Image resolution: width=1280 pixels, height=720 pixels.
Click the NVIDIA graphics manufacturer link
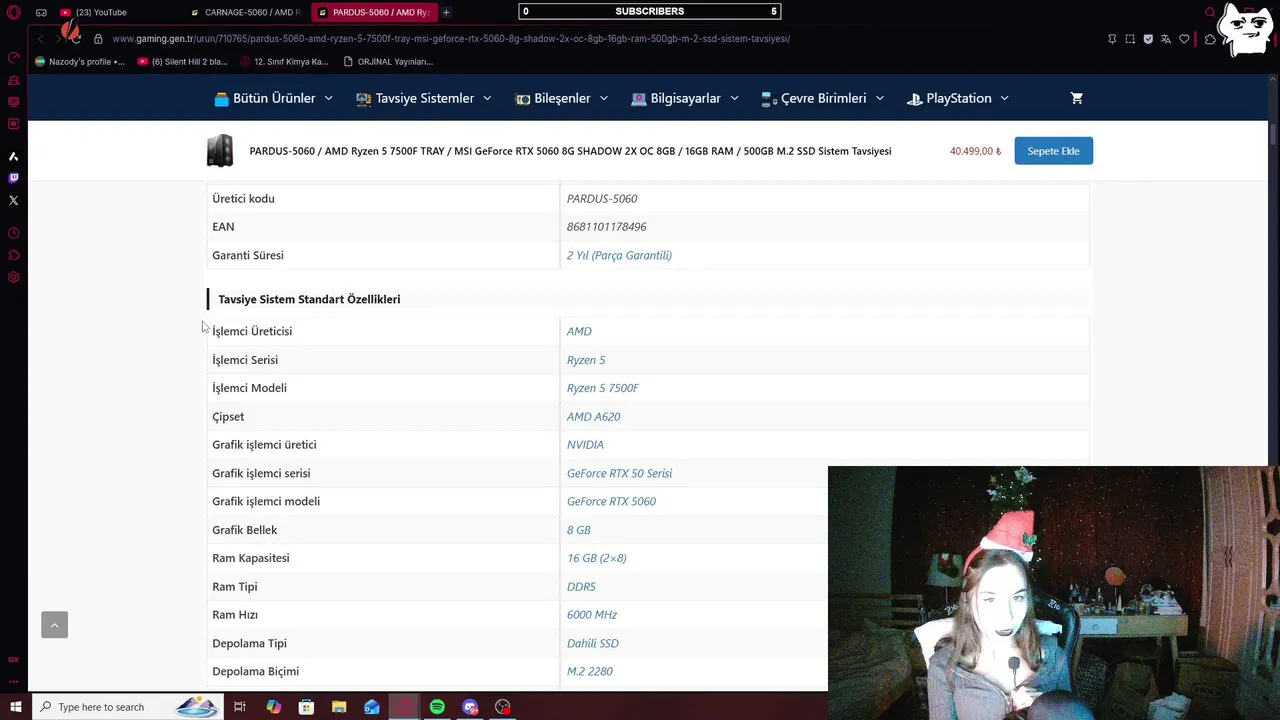point(585,445)
